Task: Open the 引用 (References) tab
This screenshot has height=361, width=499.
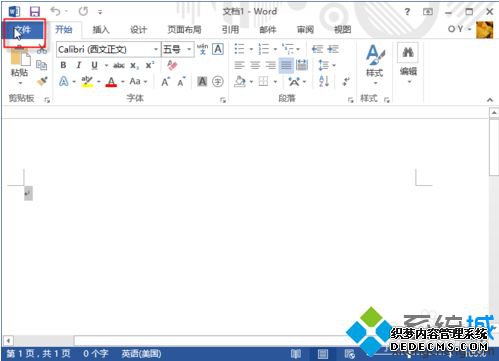Action: (x=230, y=30)
